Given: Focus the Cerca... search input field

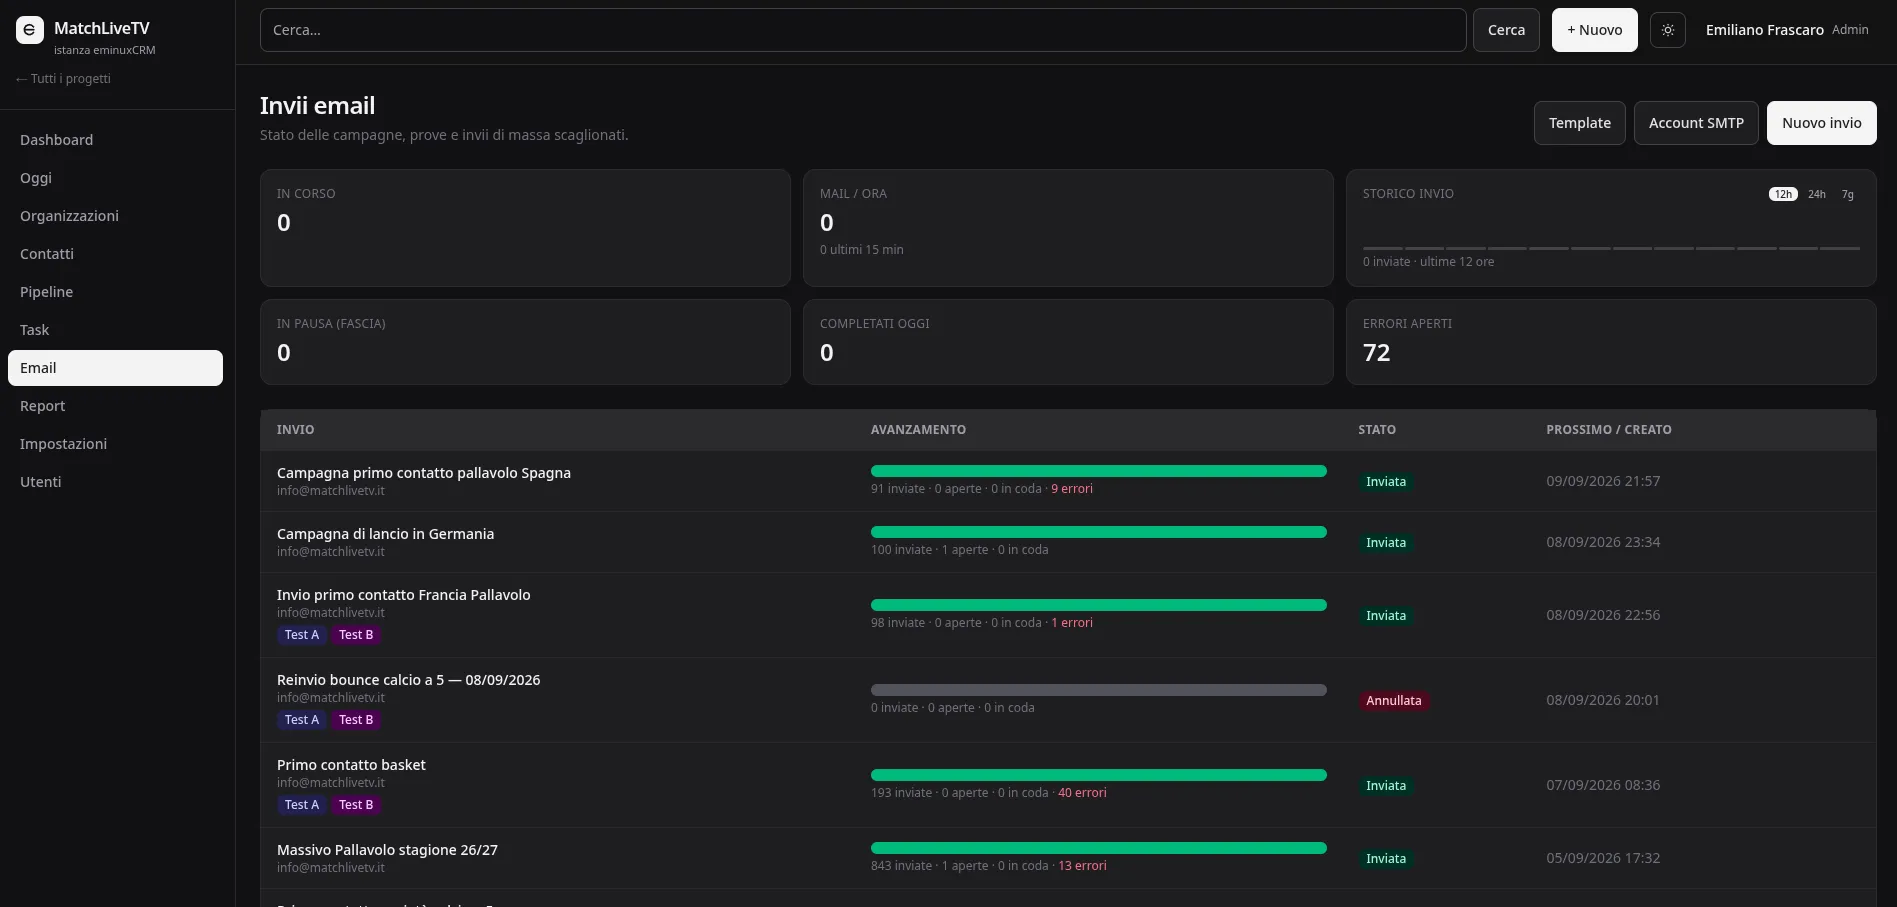Looking at the screenshot, I should pos(863,30).
